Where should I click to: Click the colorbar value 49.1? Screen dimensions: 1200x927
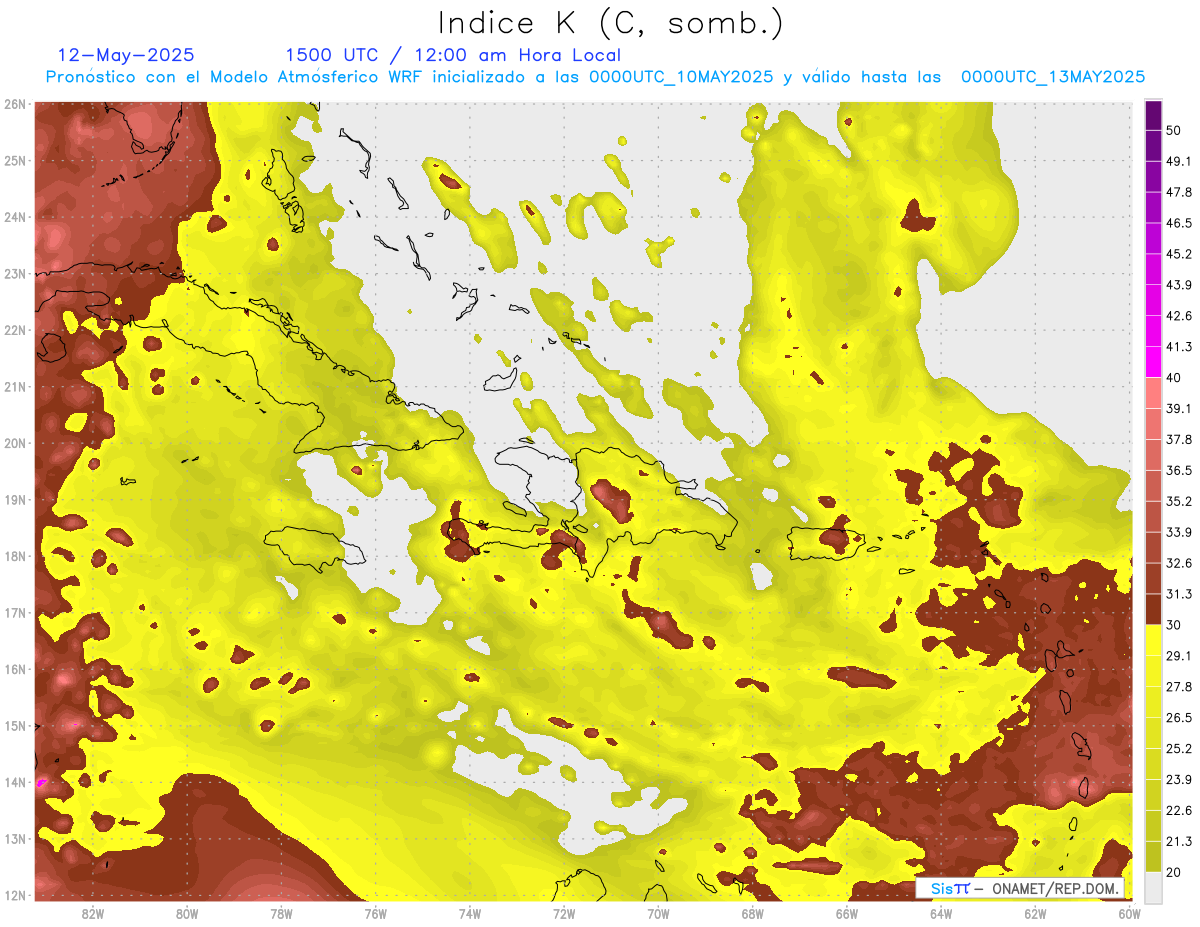(1179, 161)
